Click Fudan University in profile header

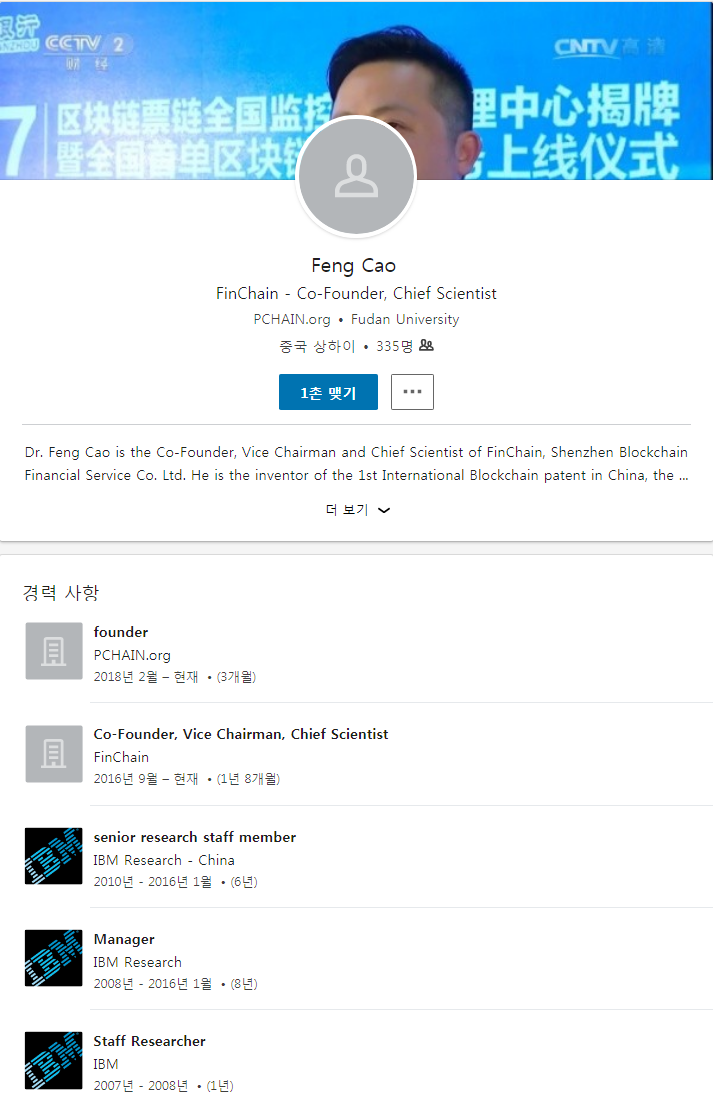405,320
